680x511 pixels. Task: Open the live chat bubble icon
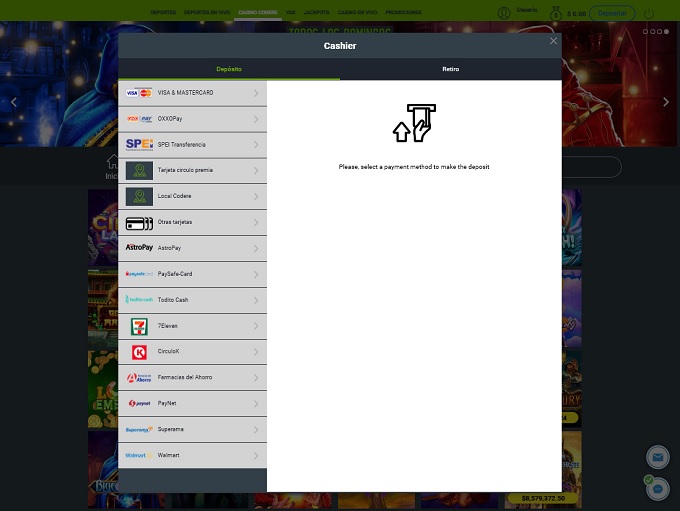(657, 489)
